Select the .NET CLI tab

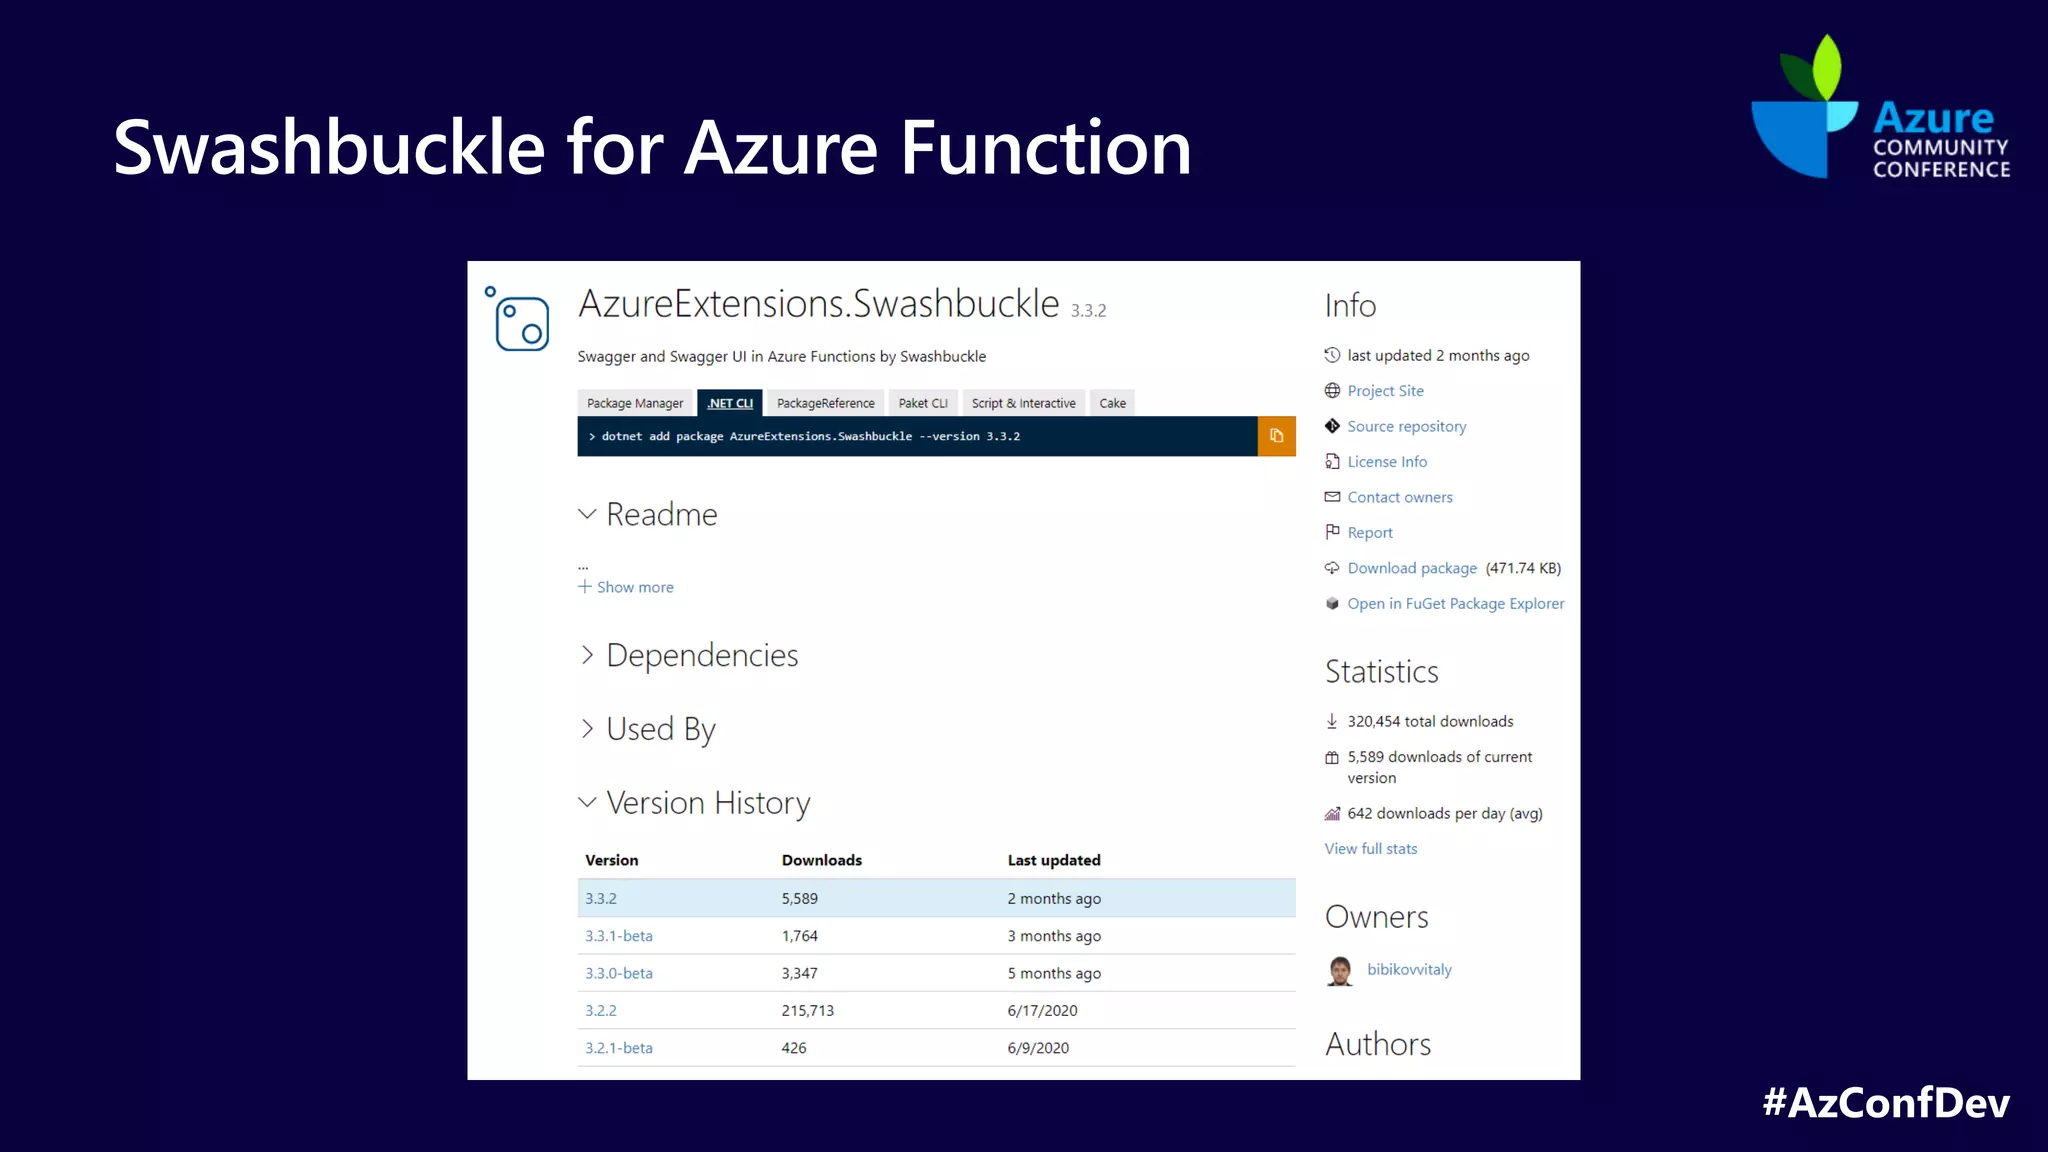tap(730, 403)
